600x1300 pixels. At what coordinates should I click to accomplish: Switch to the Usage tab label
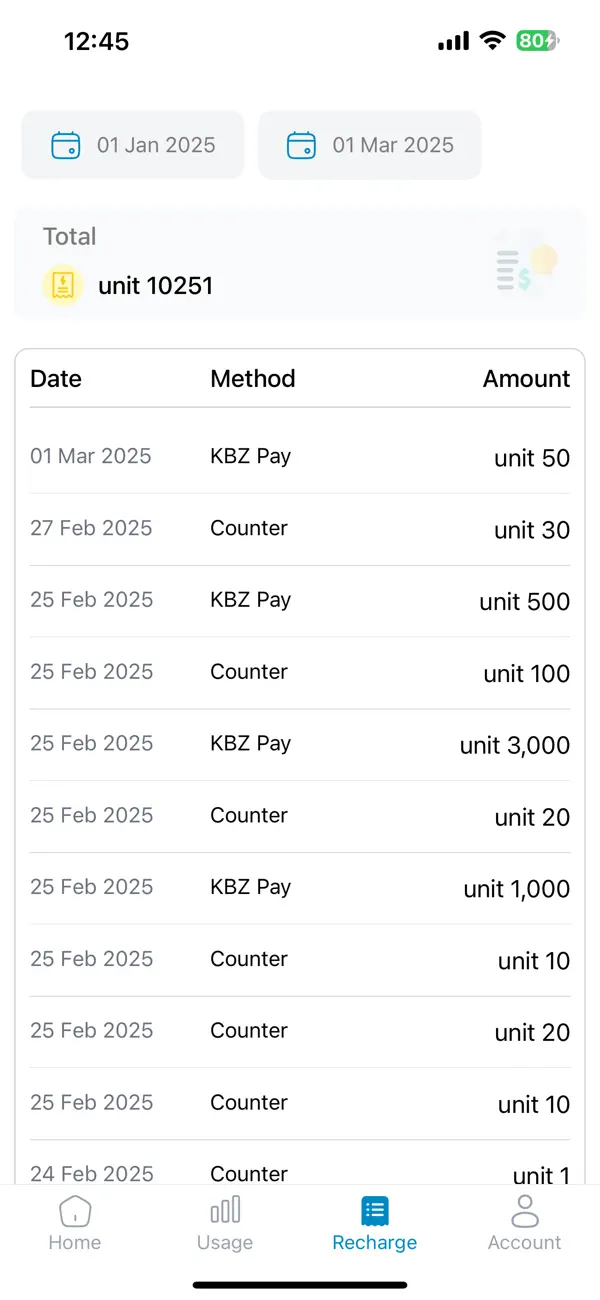click(x=225, y=1243)
